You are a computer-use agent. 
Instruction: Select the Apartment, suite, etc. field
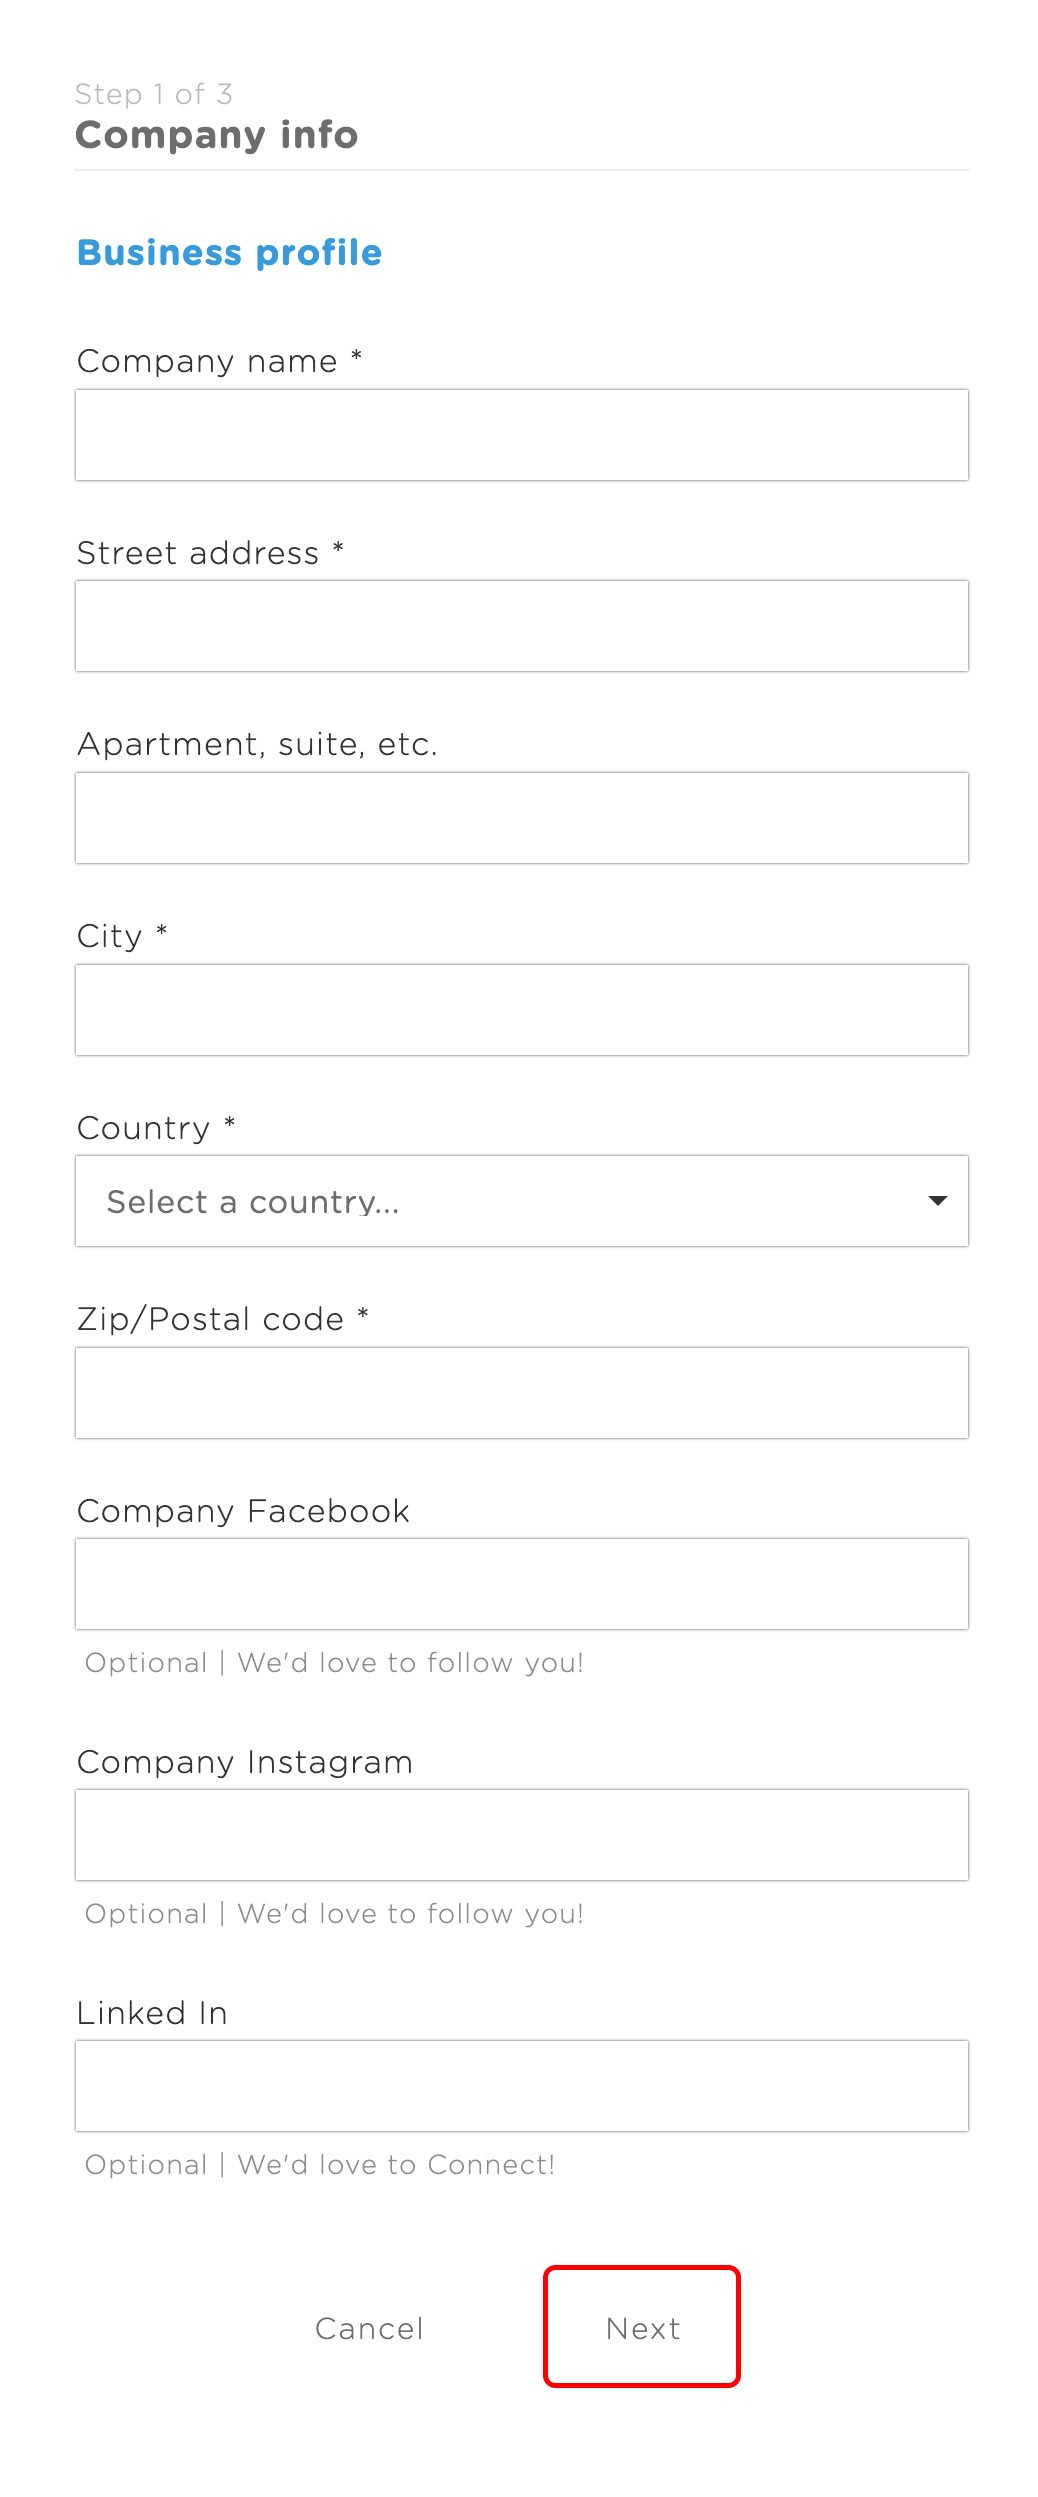(x=521, y=818)
